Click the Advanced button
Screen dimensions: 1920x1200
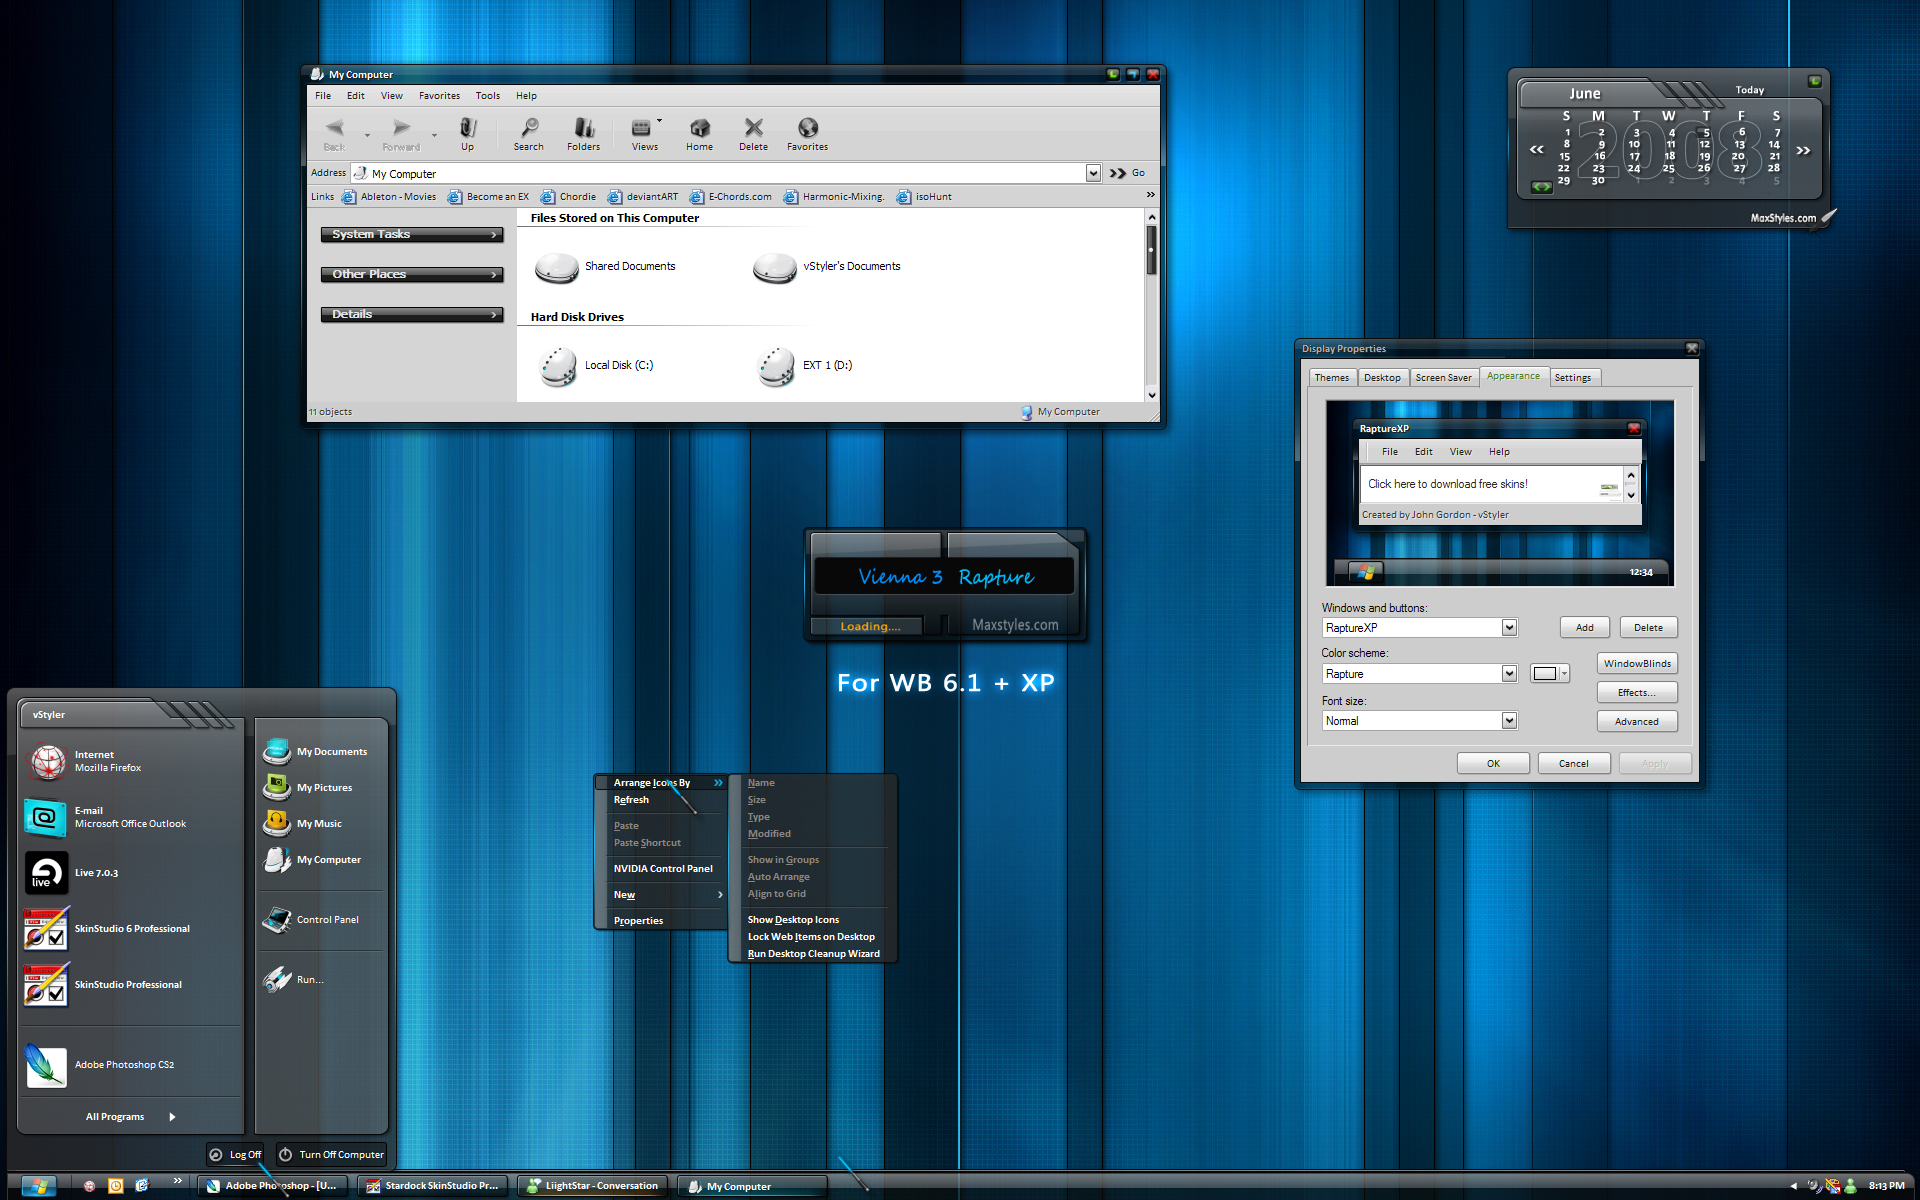click(1637, 722)
